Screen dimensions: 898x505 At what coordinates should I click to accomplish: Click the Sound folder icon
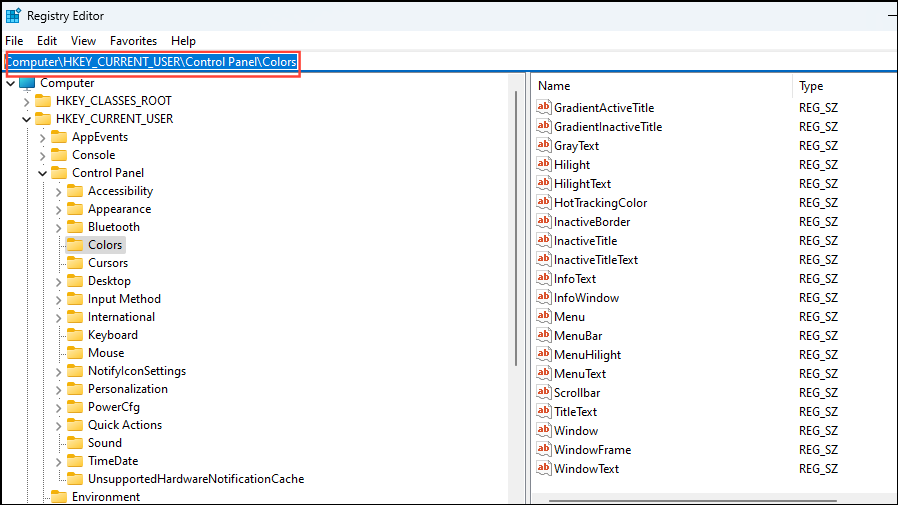[x=75, y=443]
